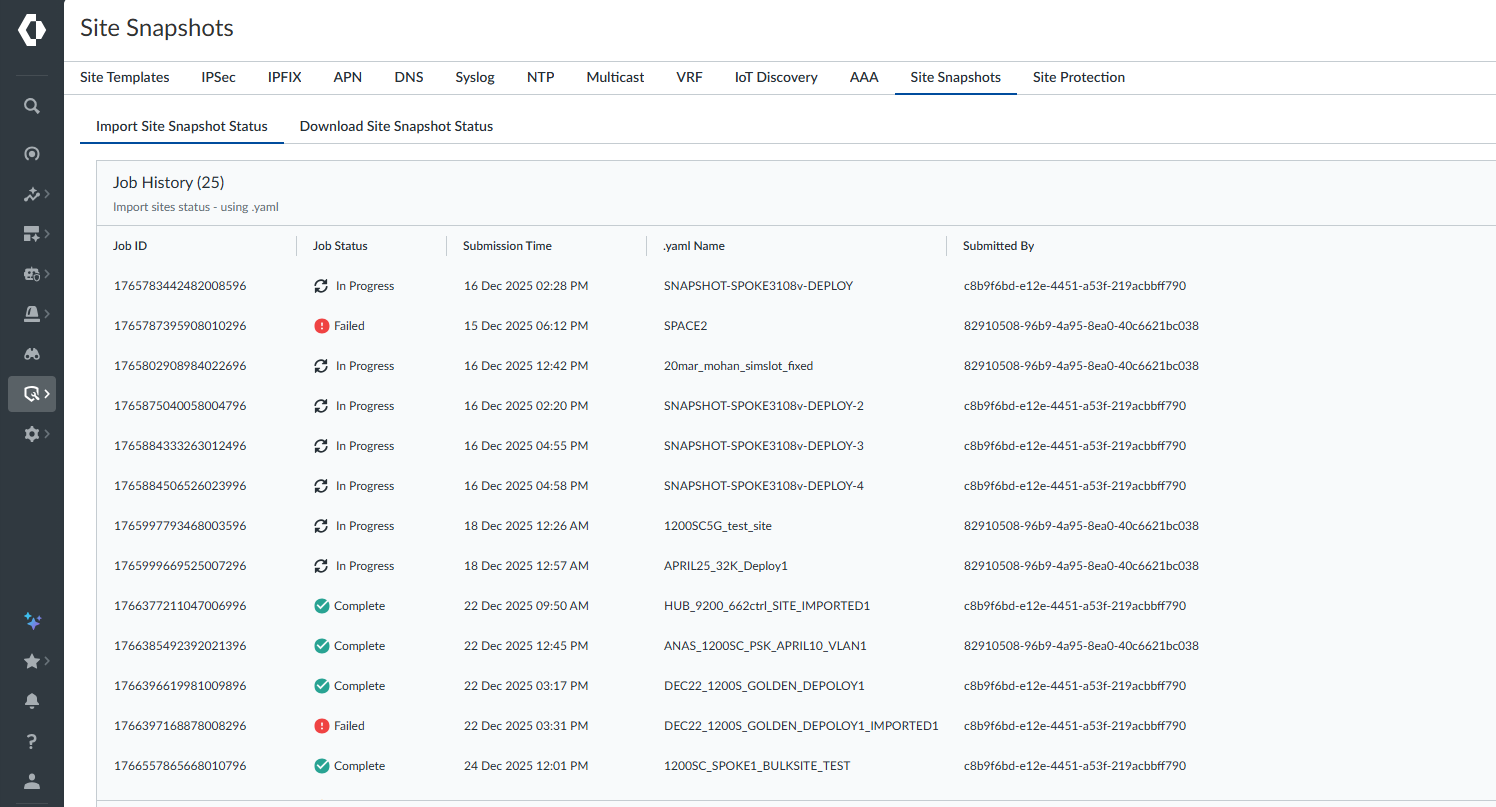Click the Submission Time column header

coord(507,246)
